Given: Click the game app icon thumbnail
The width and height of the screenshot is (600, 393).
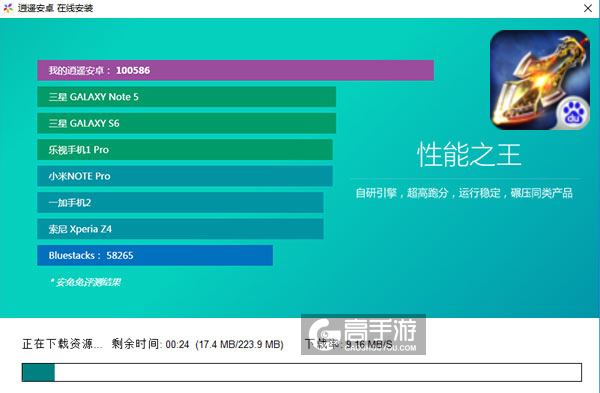Looking at the screenshot, I should pos(540,80).
